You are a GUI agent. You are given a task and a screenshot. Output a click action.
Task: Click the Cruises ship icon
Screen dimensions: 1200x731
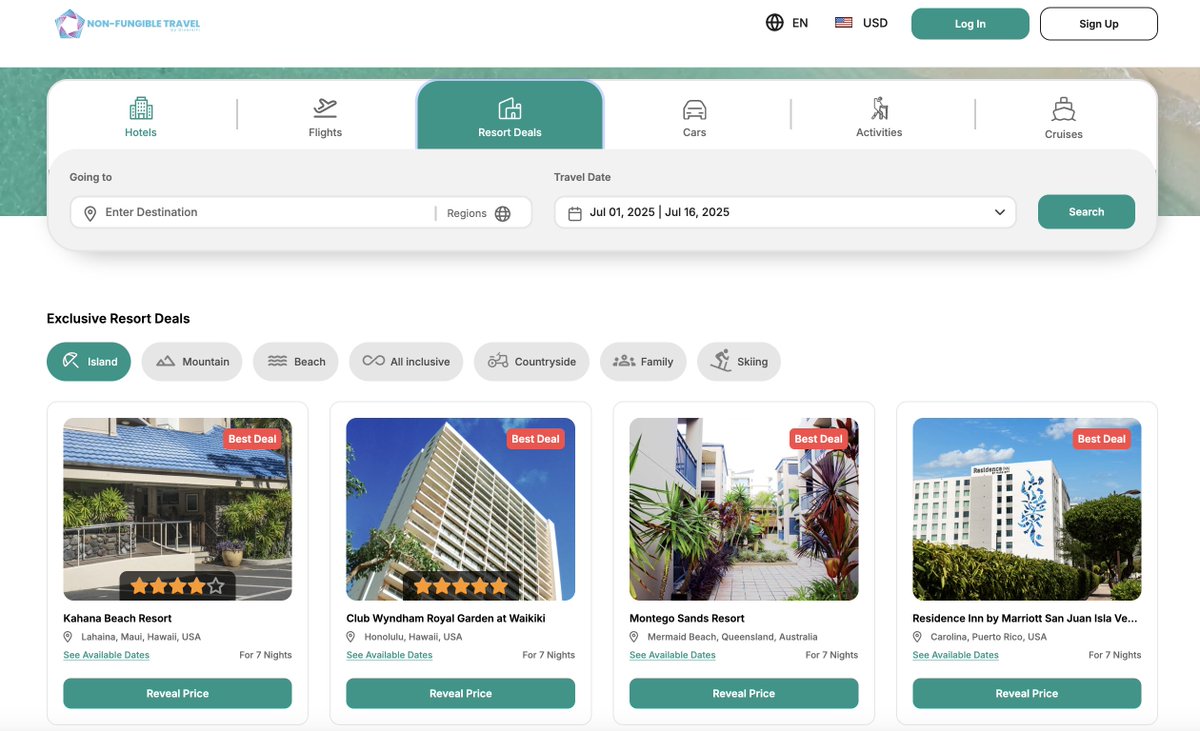[x=1064, y=109]
